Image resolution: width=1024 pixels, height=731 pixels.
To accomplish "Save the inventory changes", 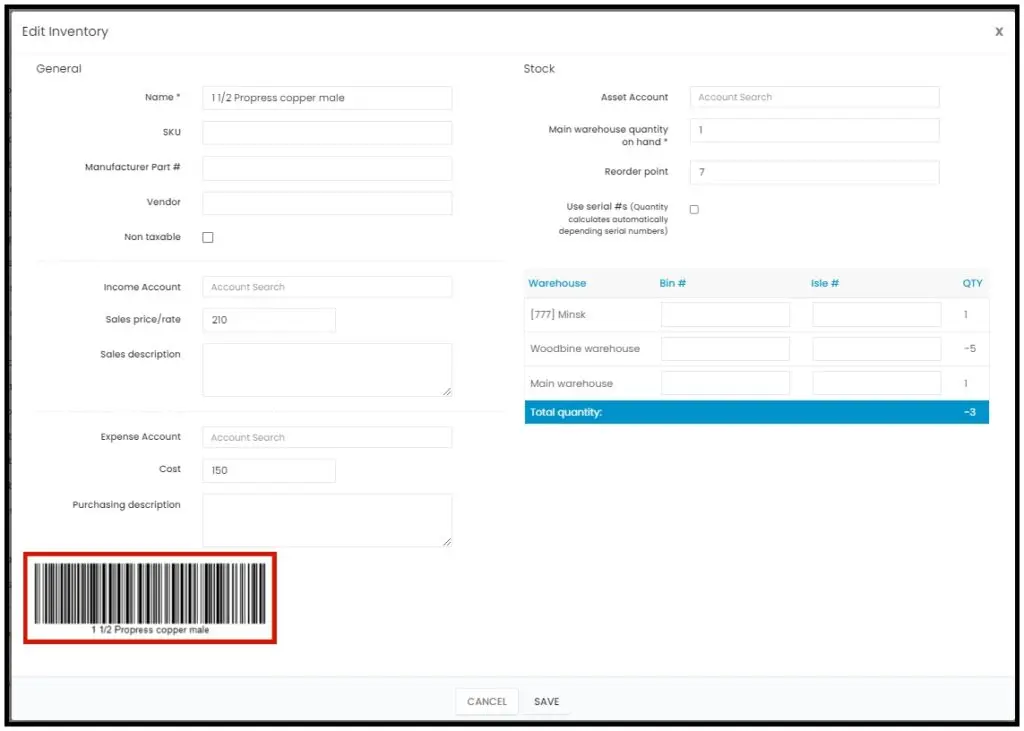I will pos(547,702).
